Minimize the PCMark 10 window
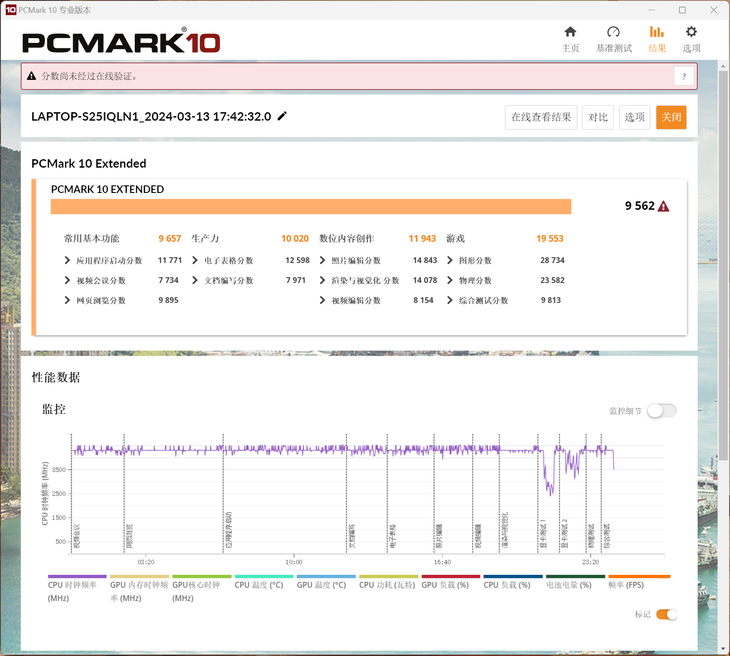The height and width of the screenshot is (656, 730). [x=652, y=10]
